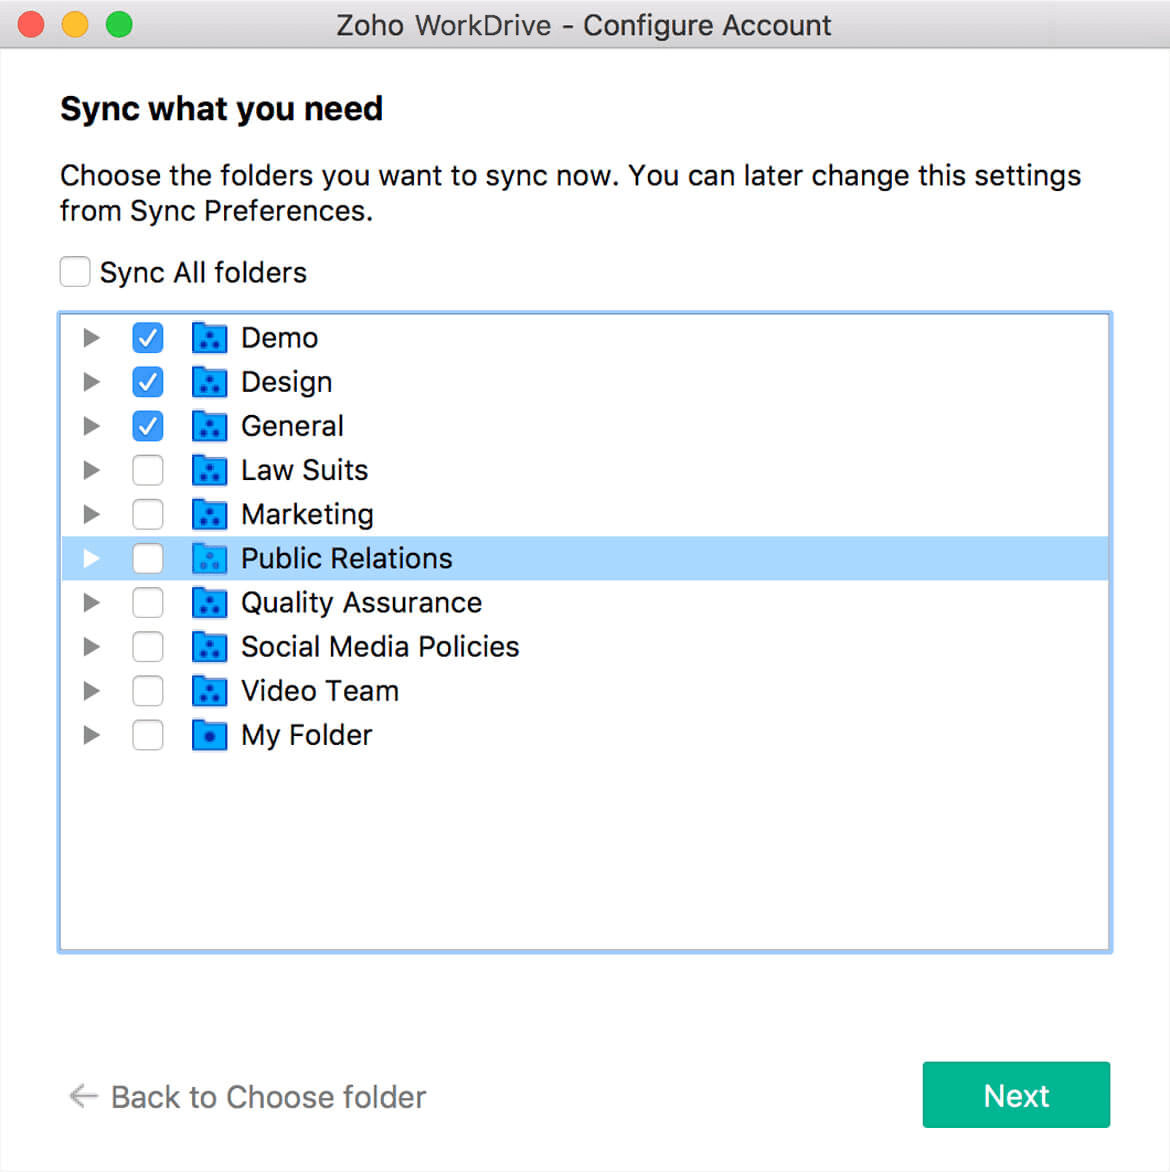The image size is (1170, 1172).
Task: Click the Law Suits folder icon
Action: tap(209, 470)
